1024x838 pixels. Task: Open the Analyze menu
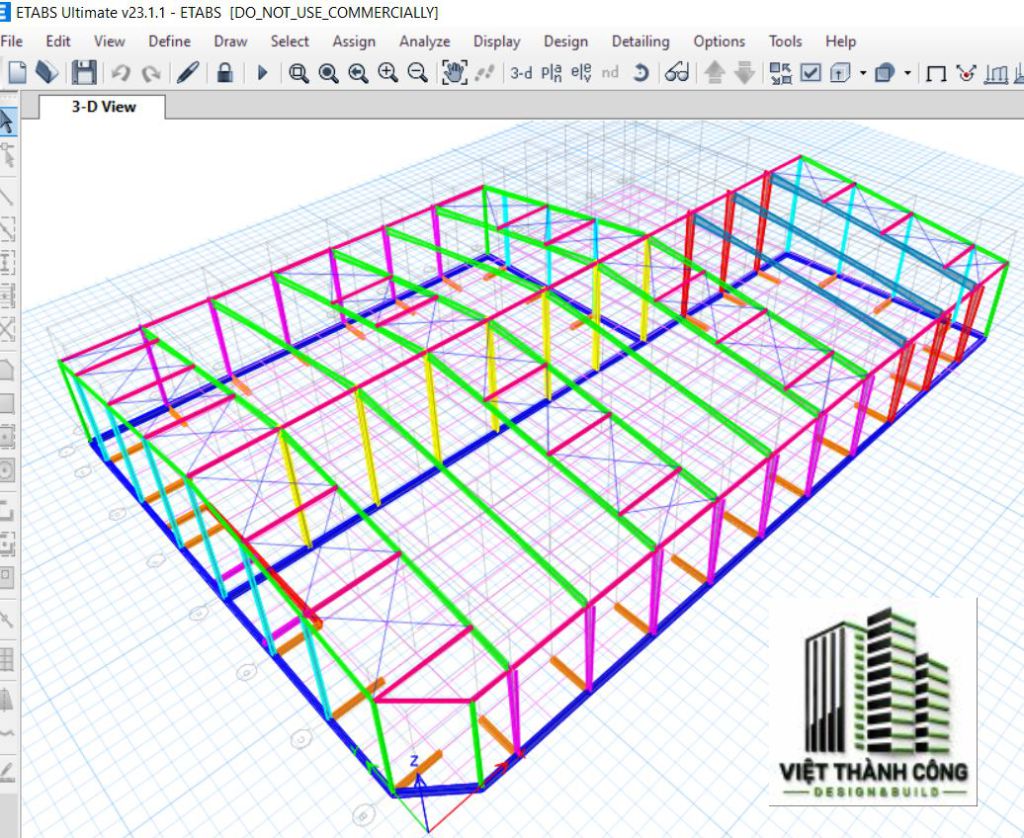click(x=424, y=41)
